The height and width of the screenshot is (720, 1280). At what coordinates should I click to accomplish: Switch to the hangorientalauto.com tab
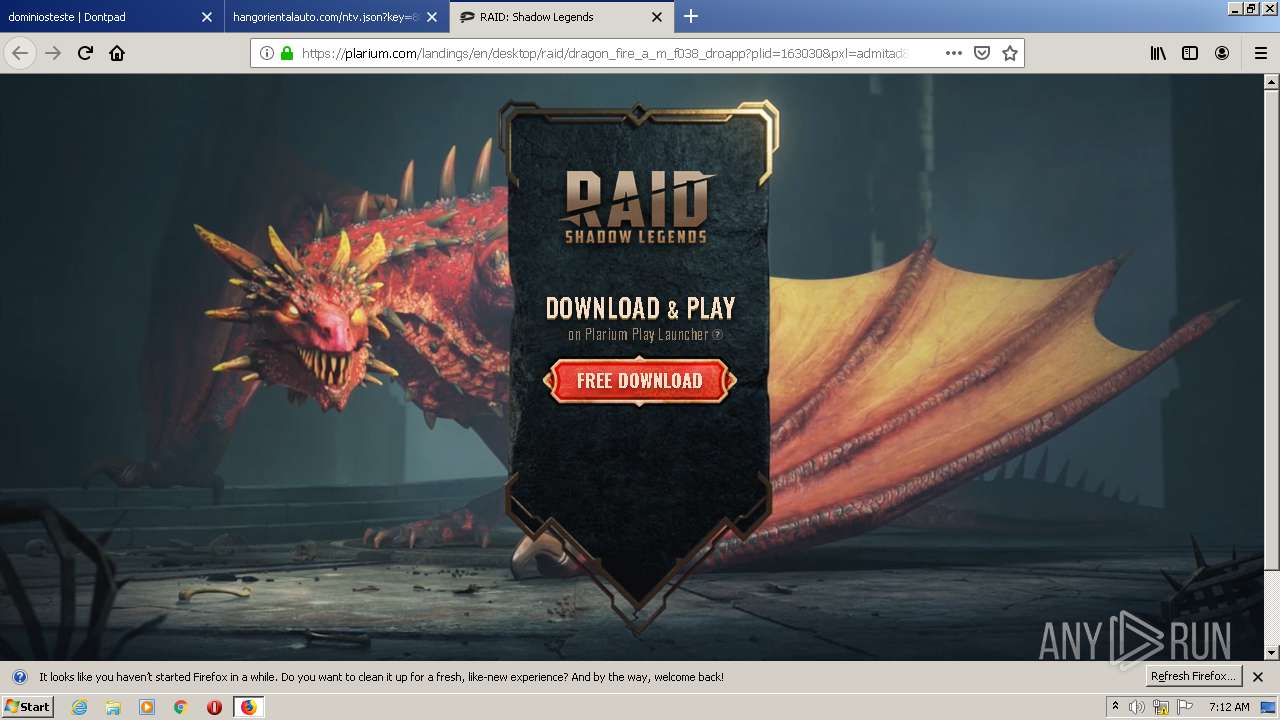coord(337,17)
